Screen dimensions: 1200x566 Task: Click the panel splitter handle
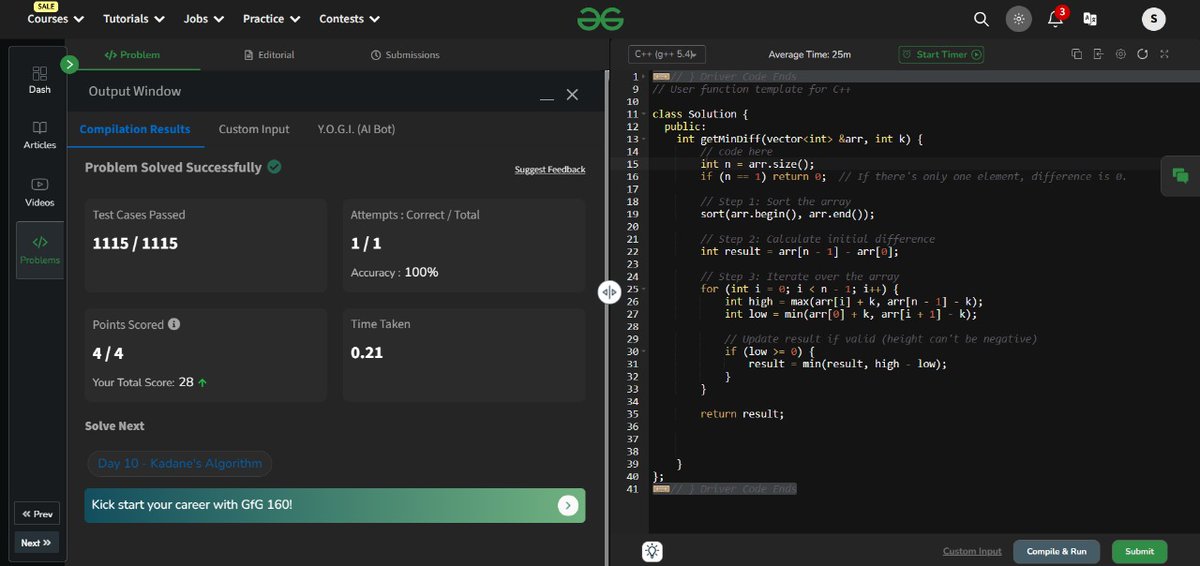pyautogui.click(x=609, y=292)
